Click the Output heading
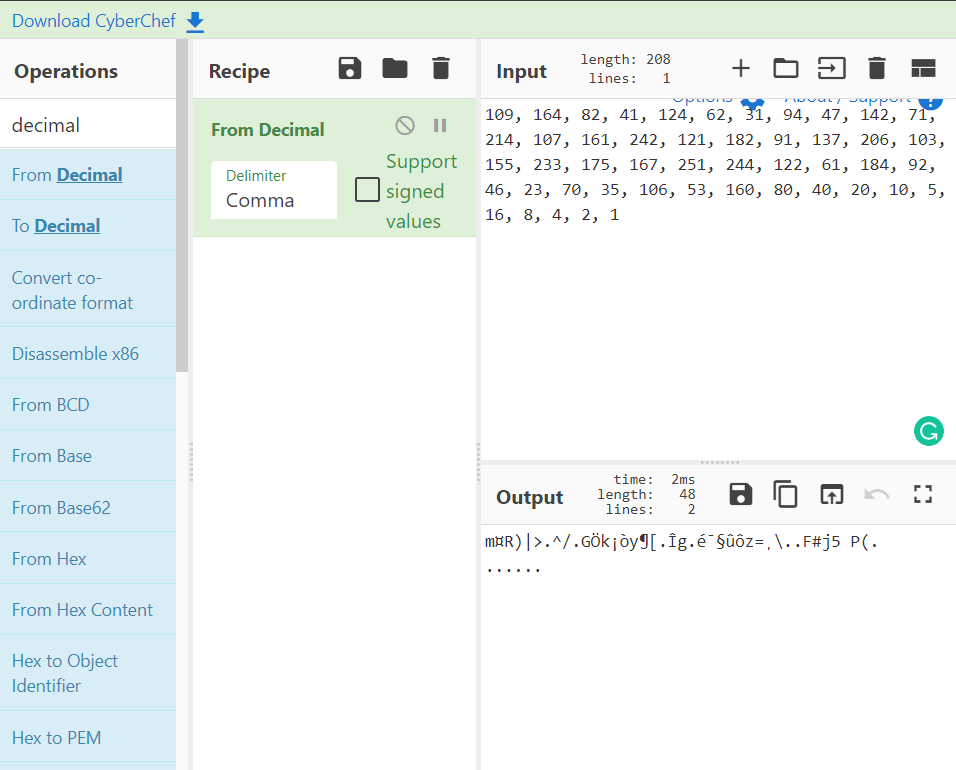The image size is (956, 770). [529, 497]
